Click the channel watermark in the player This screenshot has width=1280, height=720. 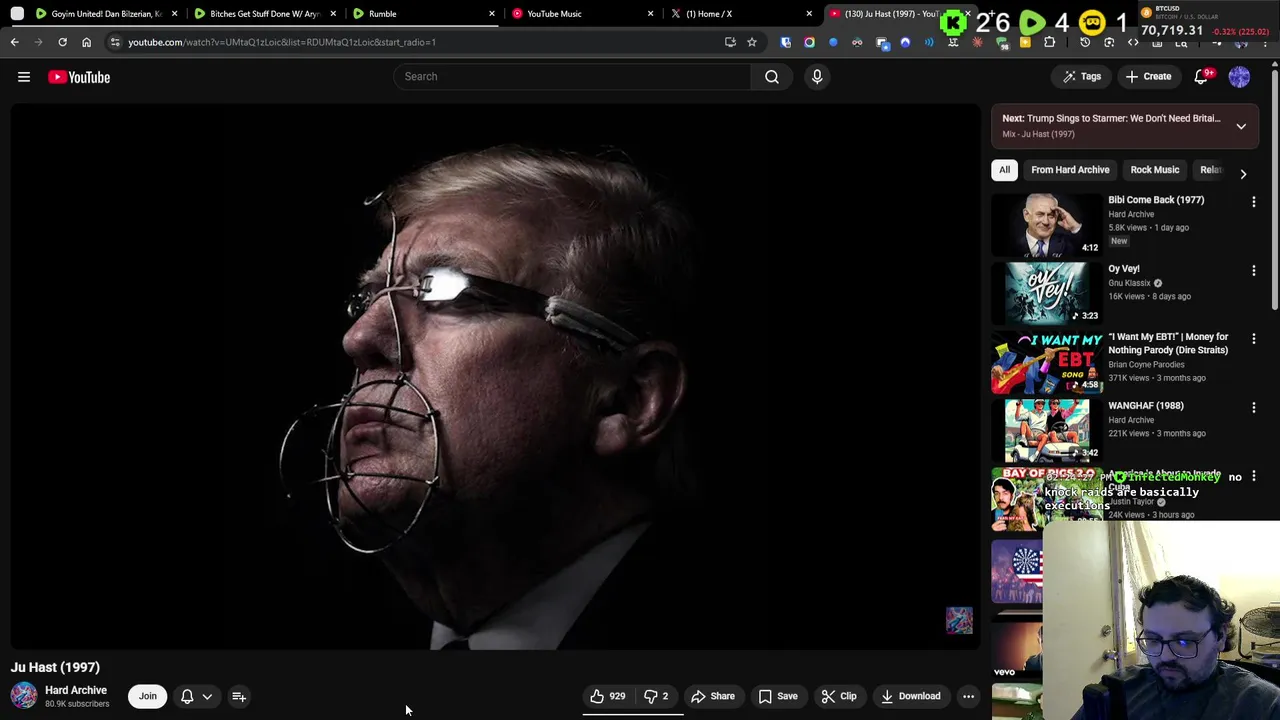click(x=959, y=621)
